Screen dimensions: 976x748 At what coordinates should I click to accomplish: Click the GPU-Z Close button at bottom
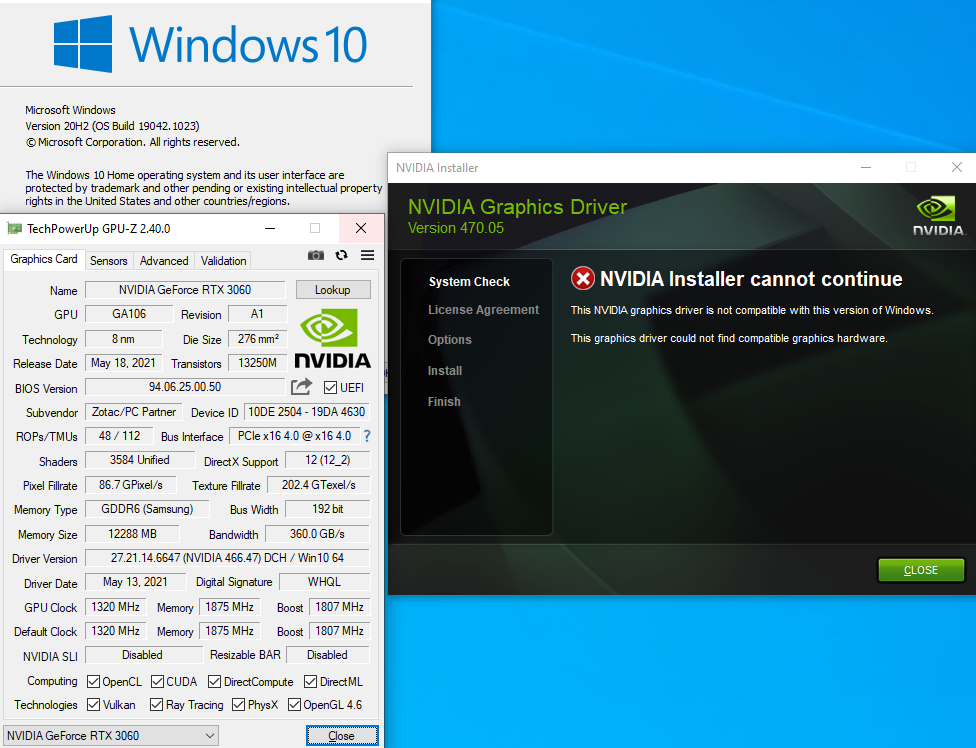tap(342, 736)
